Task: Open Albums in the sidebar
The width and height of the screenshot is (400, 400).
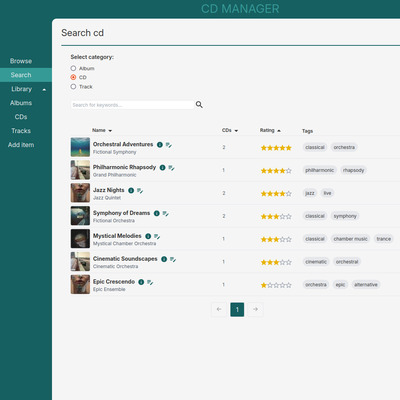Action: (x=21, y=103)
